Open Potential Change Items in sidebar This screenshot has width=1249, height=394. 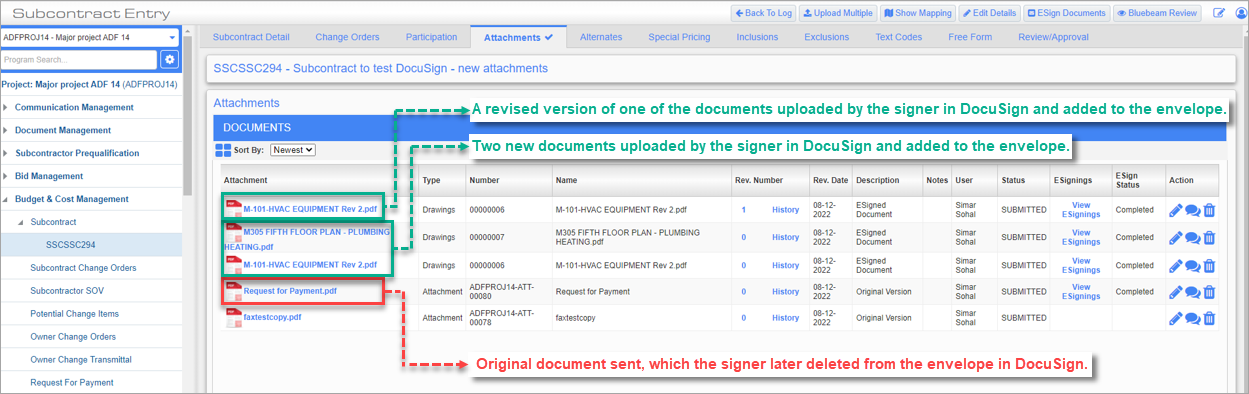pos(75,314)
